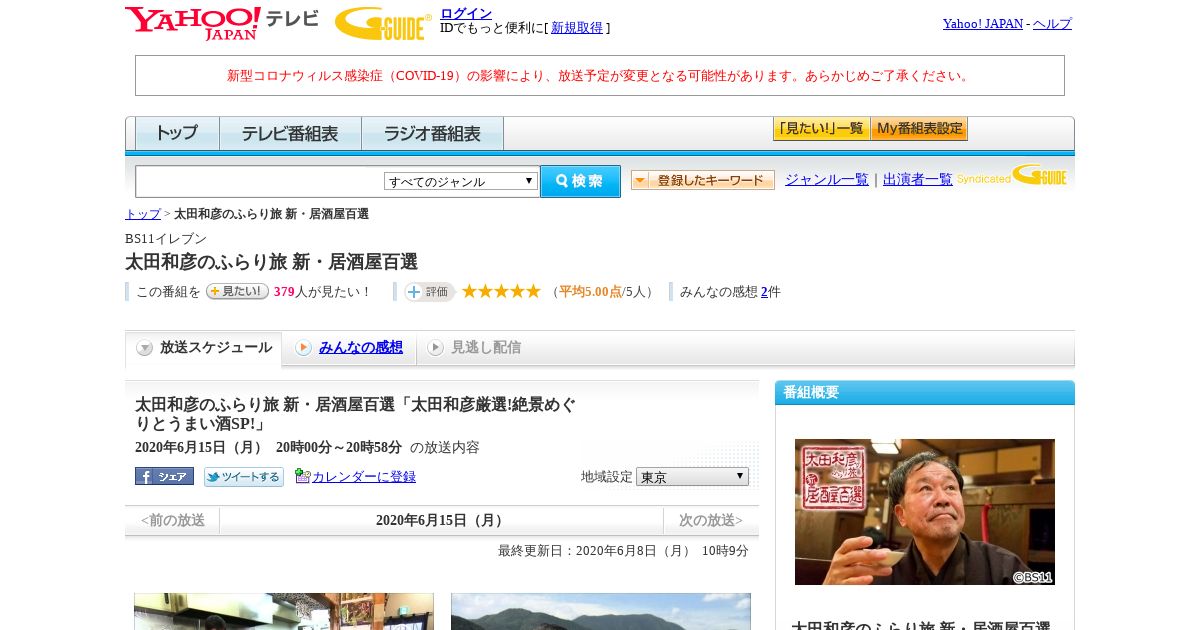This screenshot has height=630, width=1200.
Task: Click the 最終更新日 date text
Action: [x=623, y=551]
